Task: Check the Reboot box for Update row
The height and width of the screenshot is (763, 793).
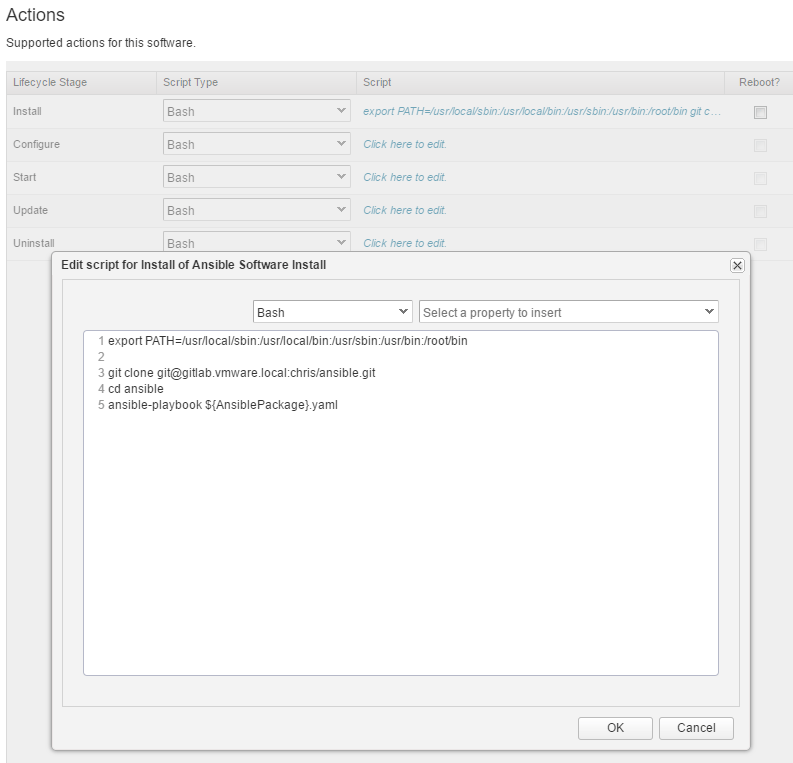Action: (x=760, y=211)
